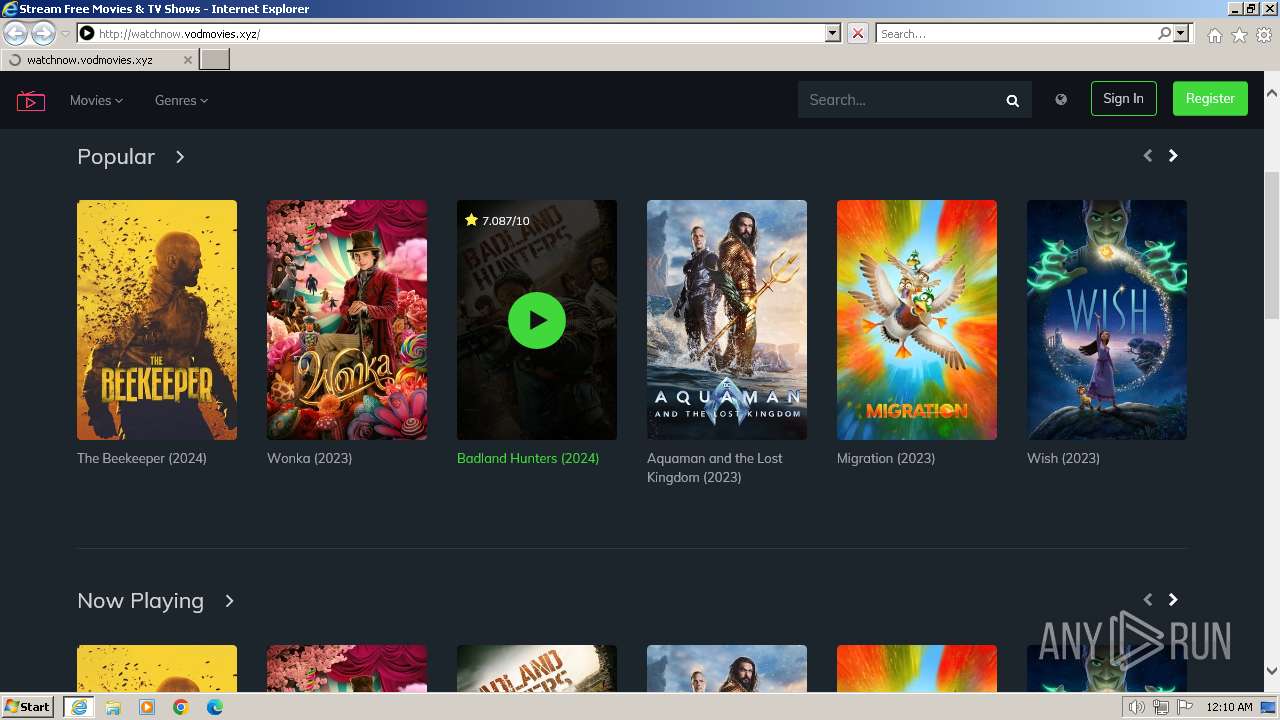Click the volume speaker tray icon
Viewport: 1280px width, 720px height.
[1137, 708]
